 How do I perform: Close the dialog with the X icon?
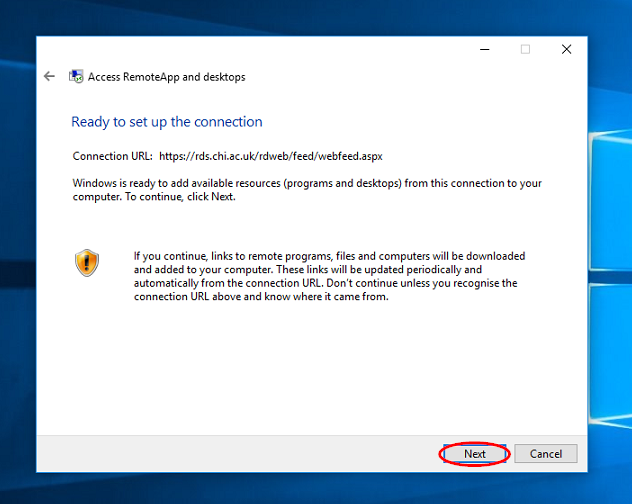566,50
